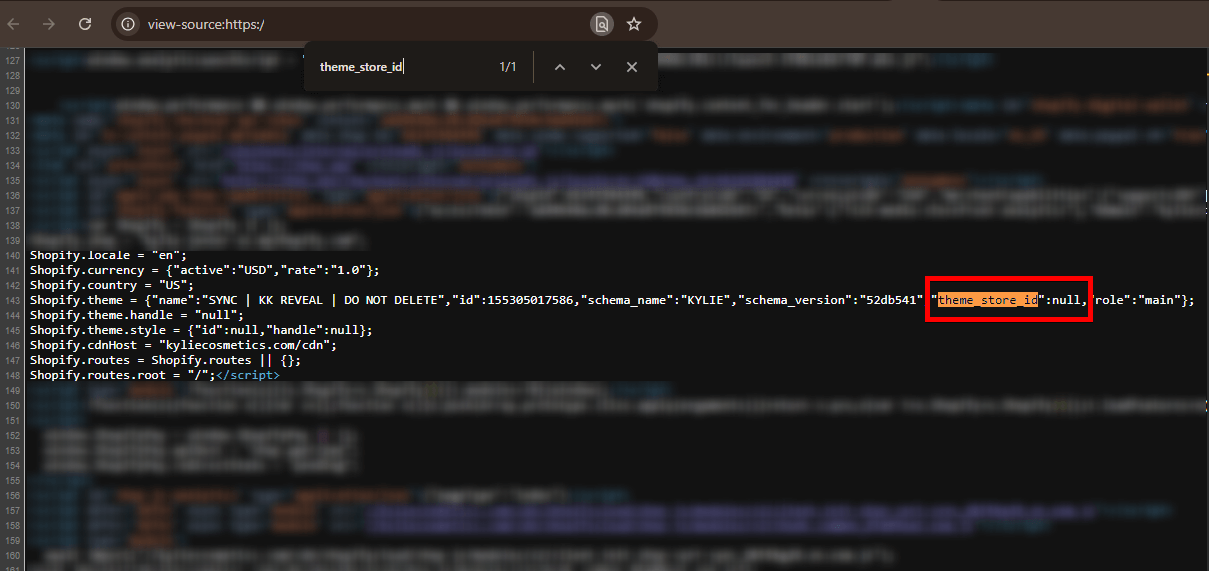
Task: Bookmark this page with the star icon
Action: point(634,24)
